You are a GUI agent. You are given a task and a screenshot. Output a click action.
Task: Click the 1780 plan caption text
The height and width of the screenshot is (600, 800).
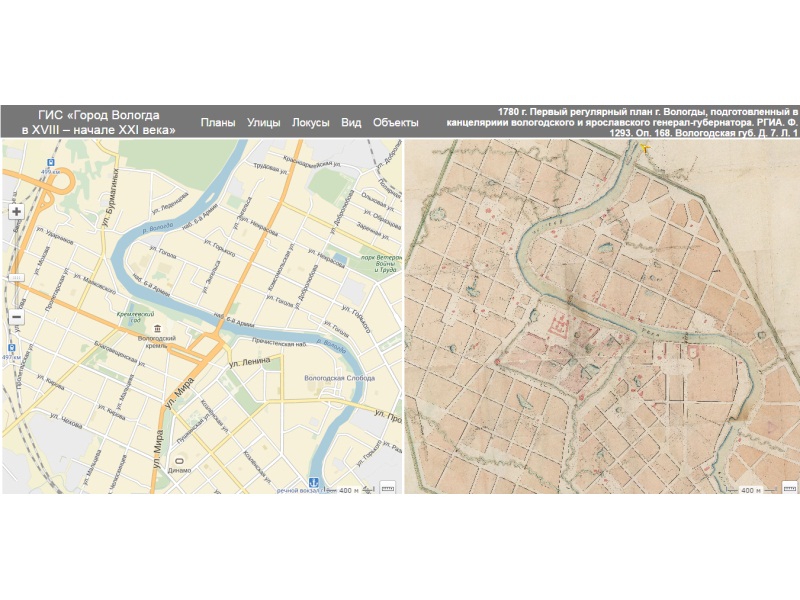(x=620, y=120)
